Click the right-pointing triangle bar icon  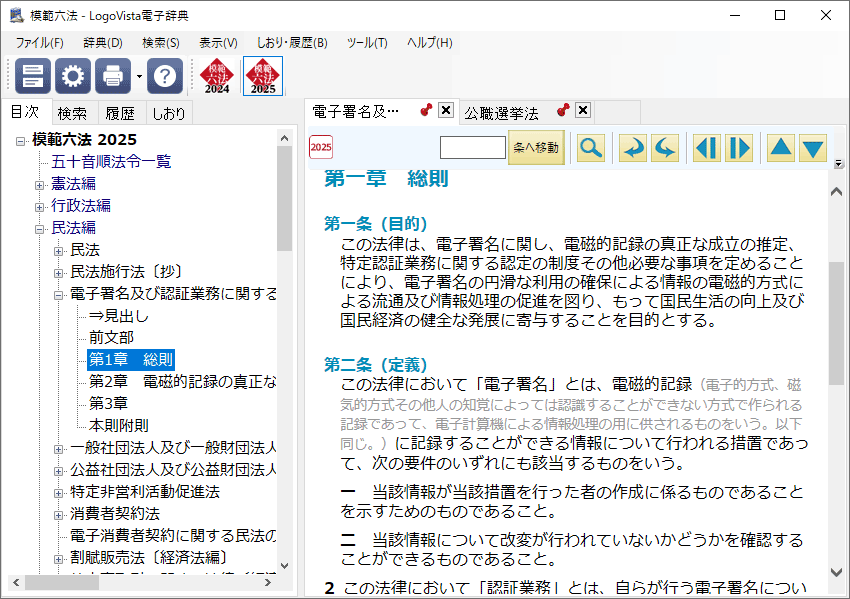click(739, 147)
